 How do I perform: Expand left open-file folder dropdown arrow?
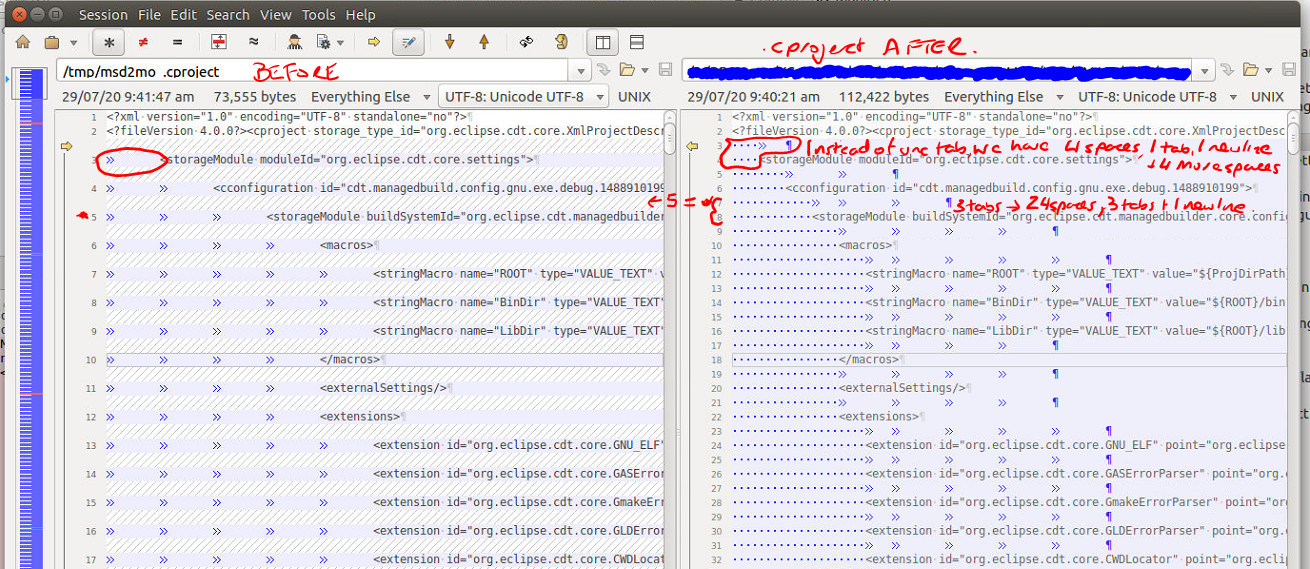tap(644, 70)
